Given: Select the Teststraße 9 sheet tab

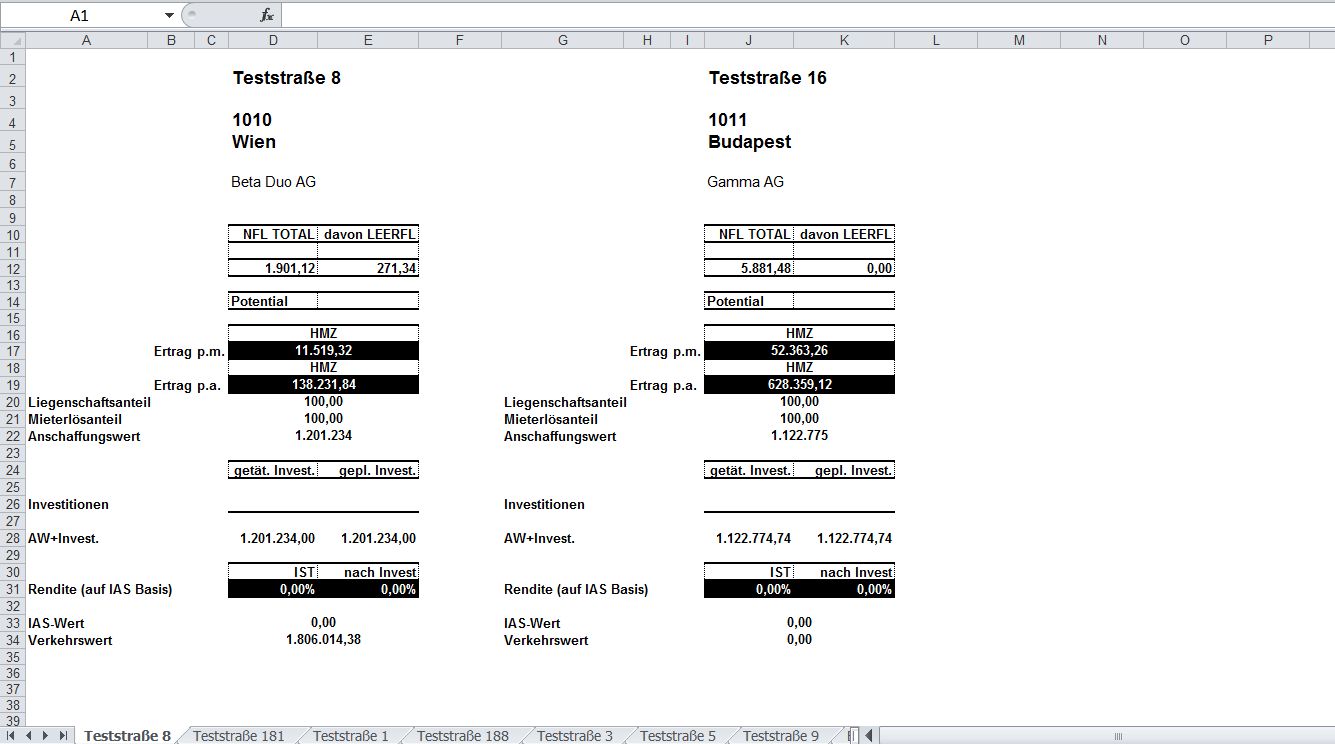Looking at the screenshot, I should (780, 736).
